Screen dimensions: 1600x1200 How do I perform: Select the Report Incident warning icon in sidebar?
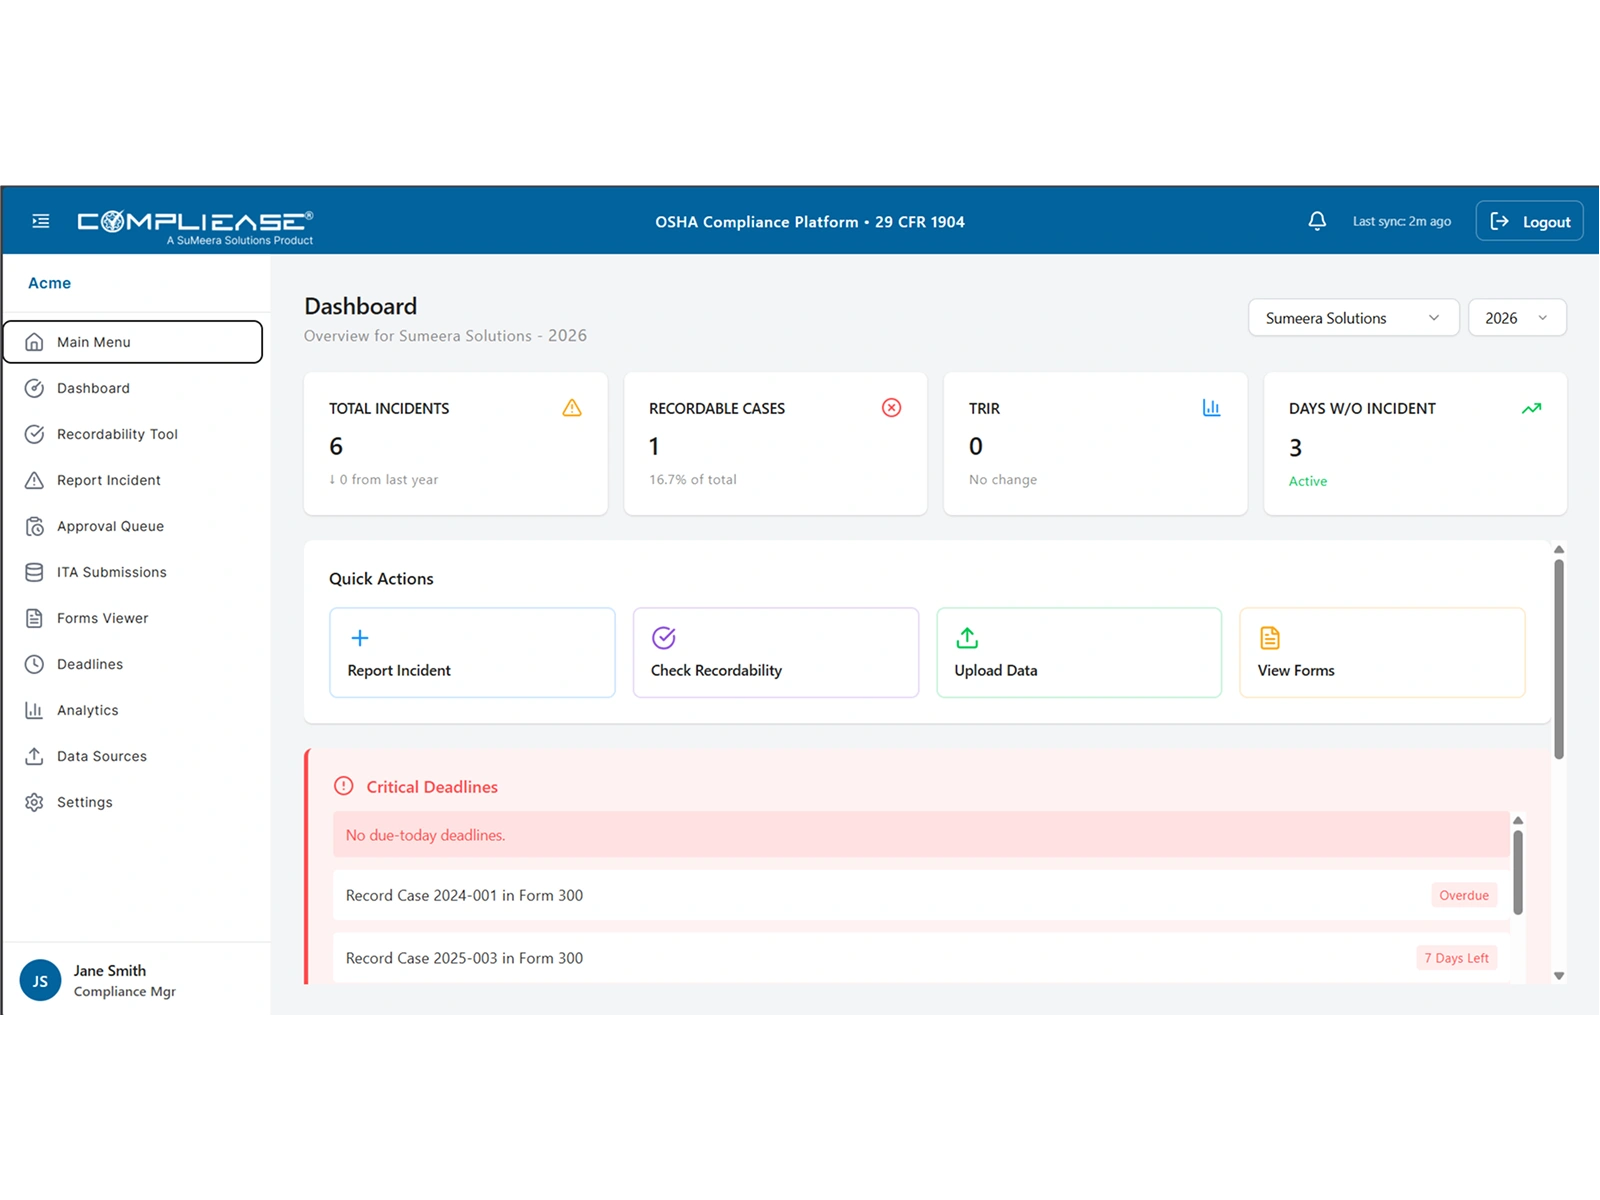coord(35,480)
